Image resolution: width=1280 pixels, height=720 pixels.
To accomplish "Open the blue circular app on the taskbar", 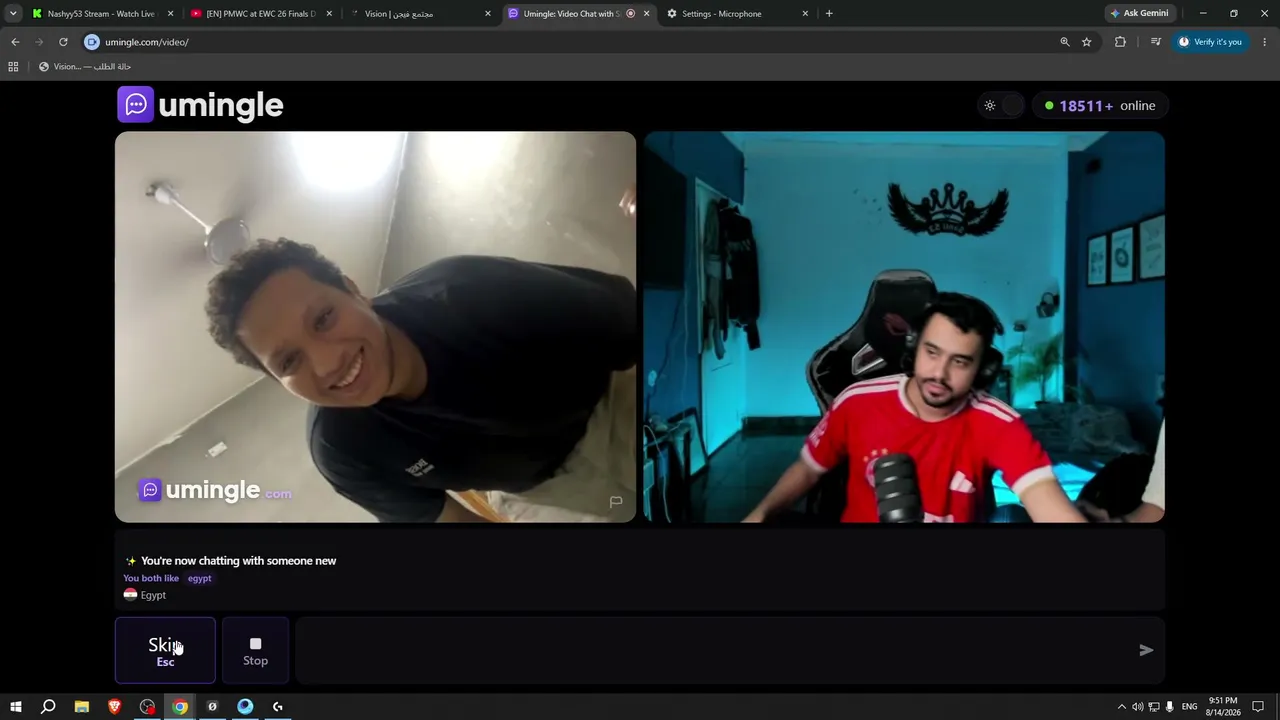I will [x=245, y=706].
